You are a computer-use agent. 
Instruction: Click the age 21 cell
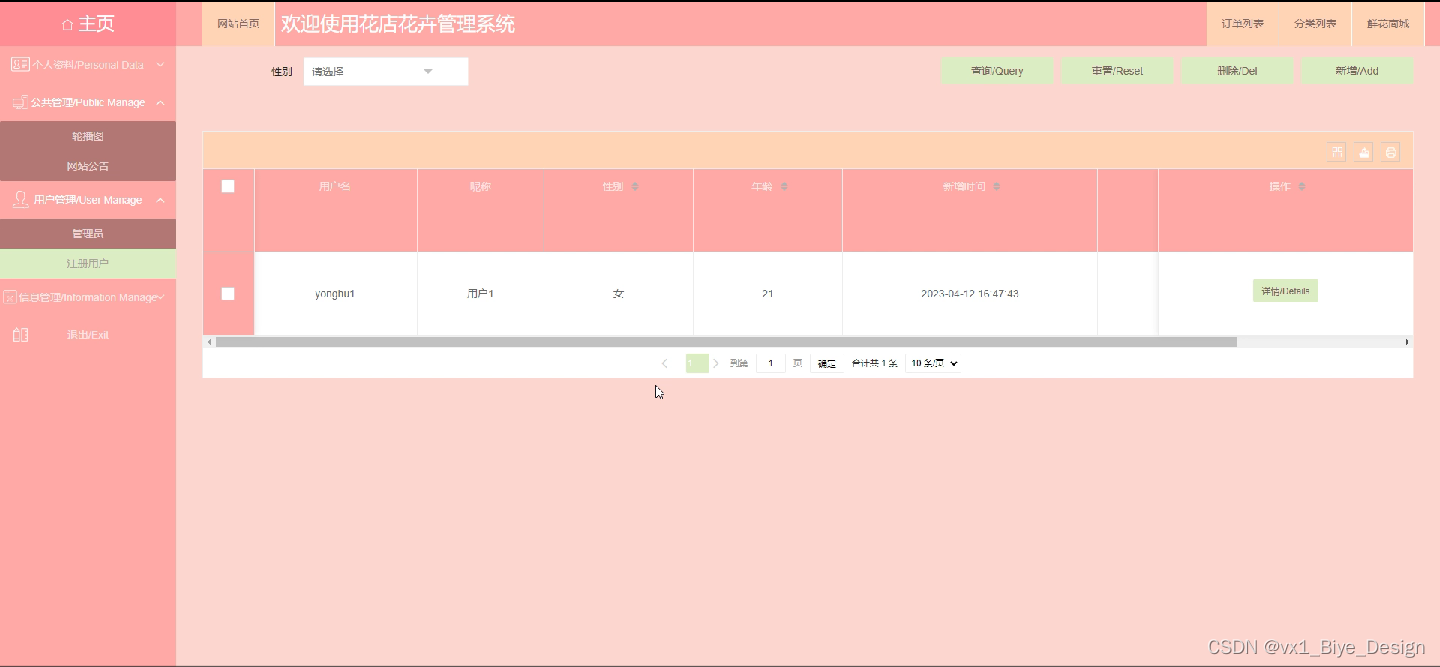(767, 294)
